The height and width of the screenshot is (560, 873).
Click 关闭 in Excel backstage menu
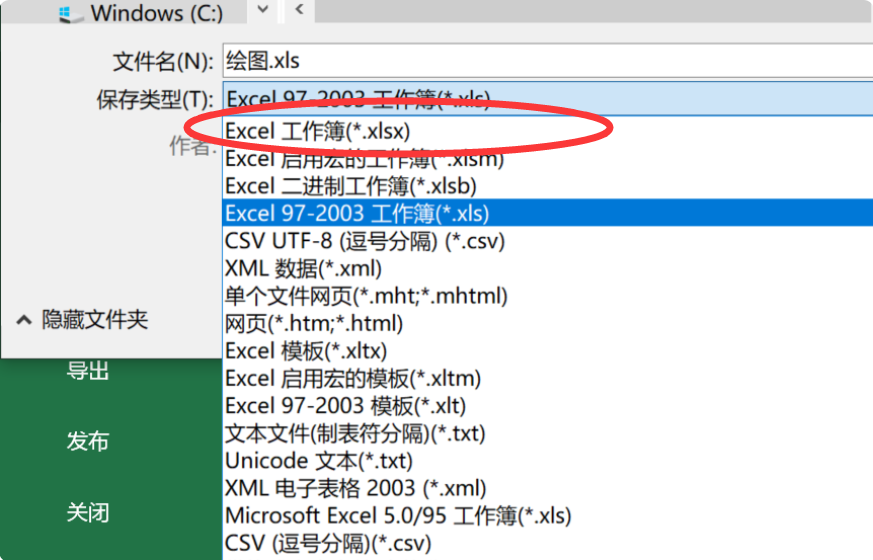tap(88, 512)
